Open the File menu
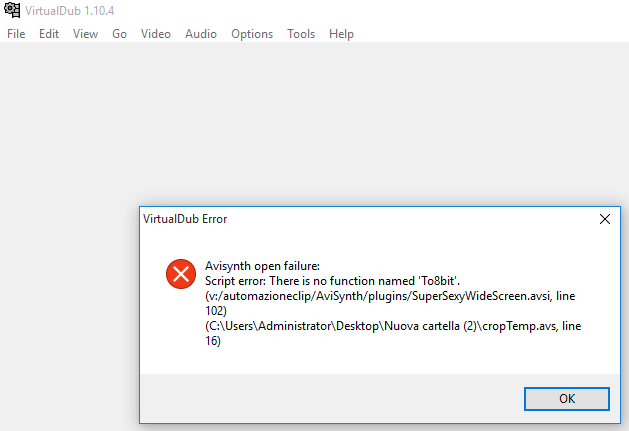629x431 pixels. tap(16, 34)
